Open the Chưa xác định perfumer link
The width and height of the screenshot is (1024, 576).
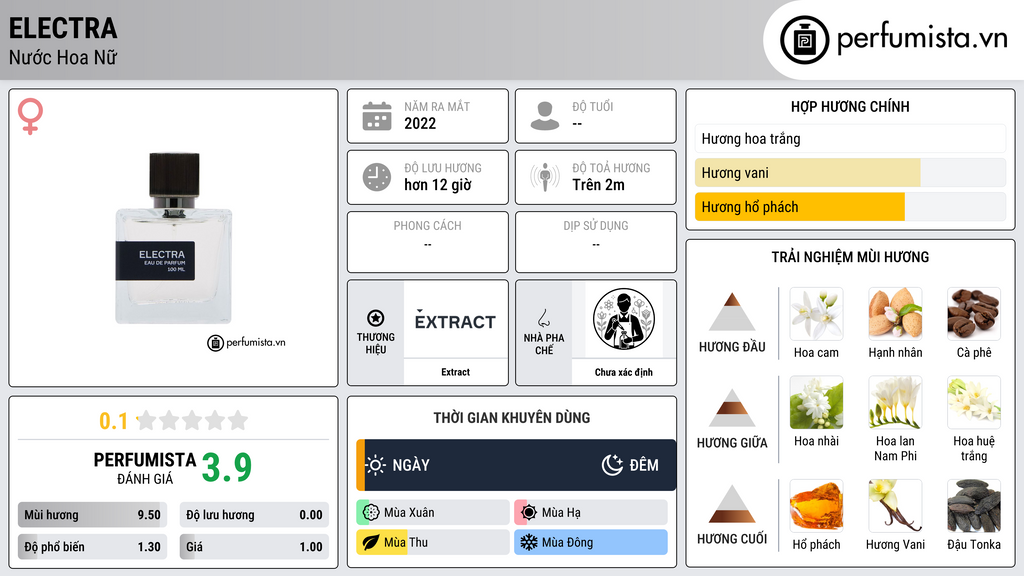click(624, 372)
